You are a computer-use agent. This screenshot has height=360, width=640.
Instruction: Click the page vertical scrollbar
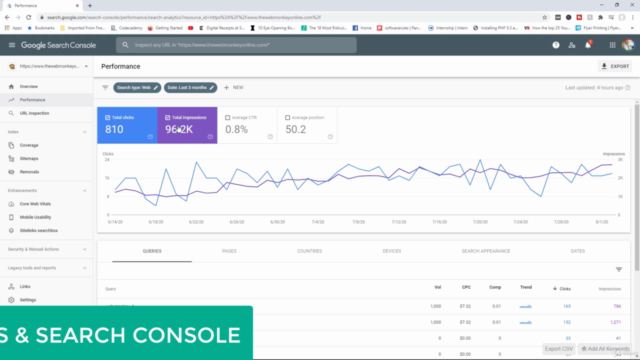click(637, 188)
